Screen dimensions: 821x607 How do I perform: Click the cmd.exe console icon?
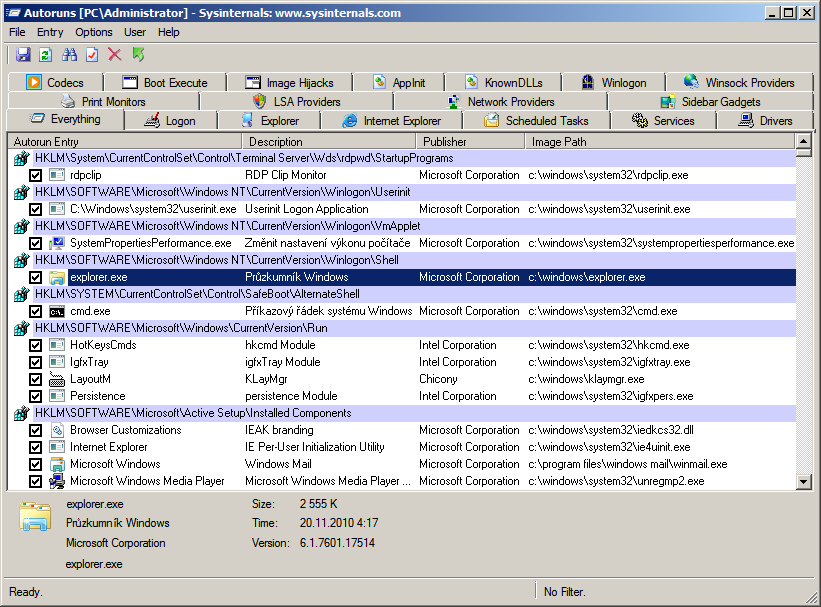(57, 312)
